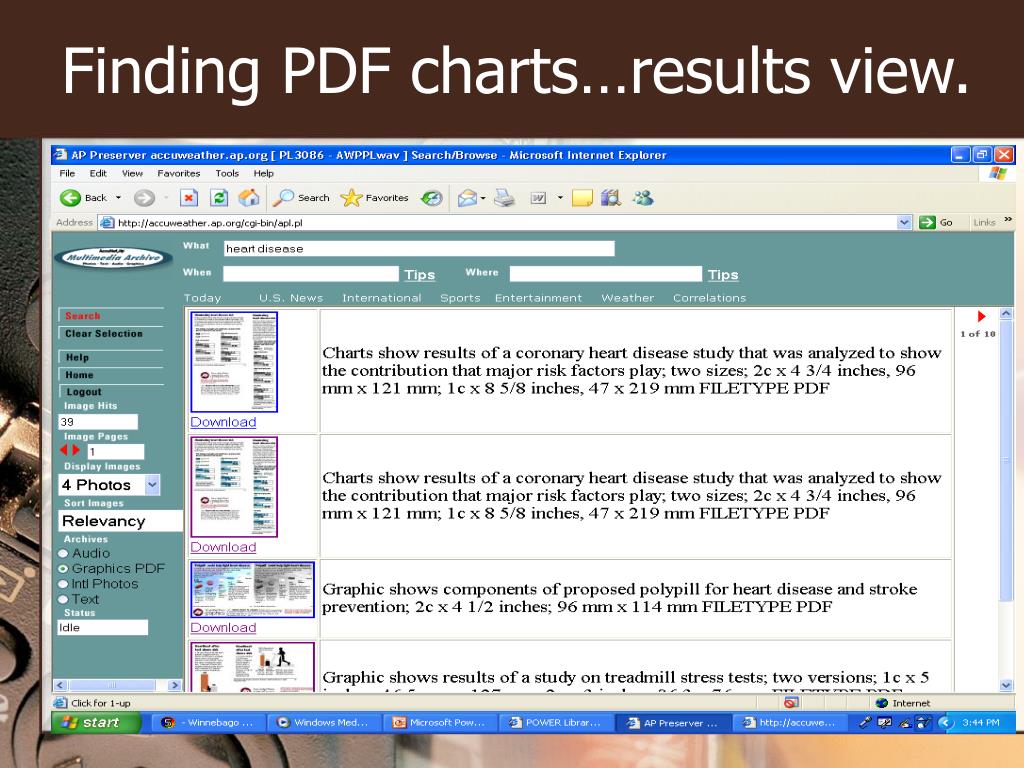
Task: Click the Tips link next to When
Action: pyautogui.click(x=419, y=275)
